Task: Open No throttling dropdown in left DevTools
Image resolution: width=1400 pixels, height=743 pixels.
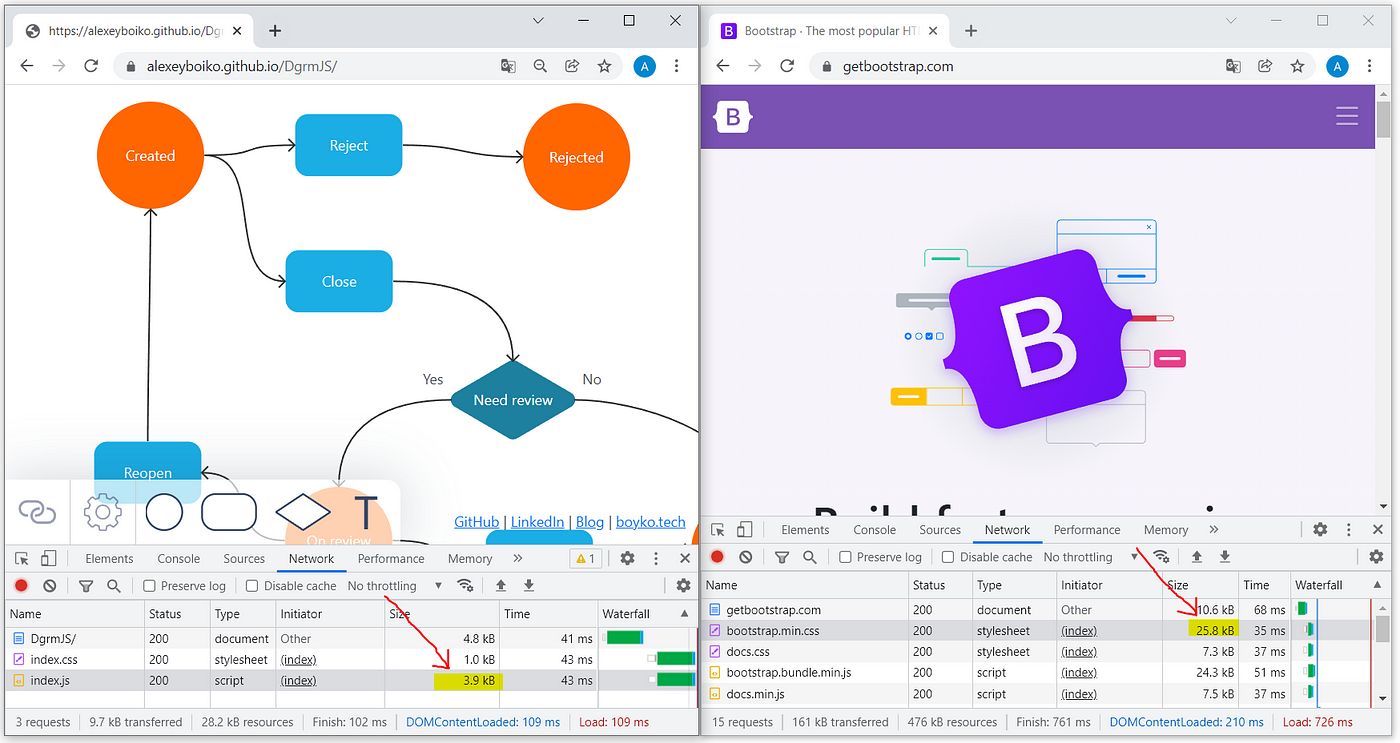Action: pos(395,586)
